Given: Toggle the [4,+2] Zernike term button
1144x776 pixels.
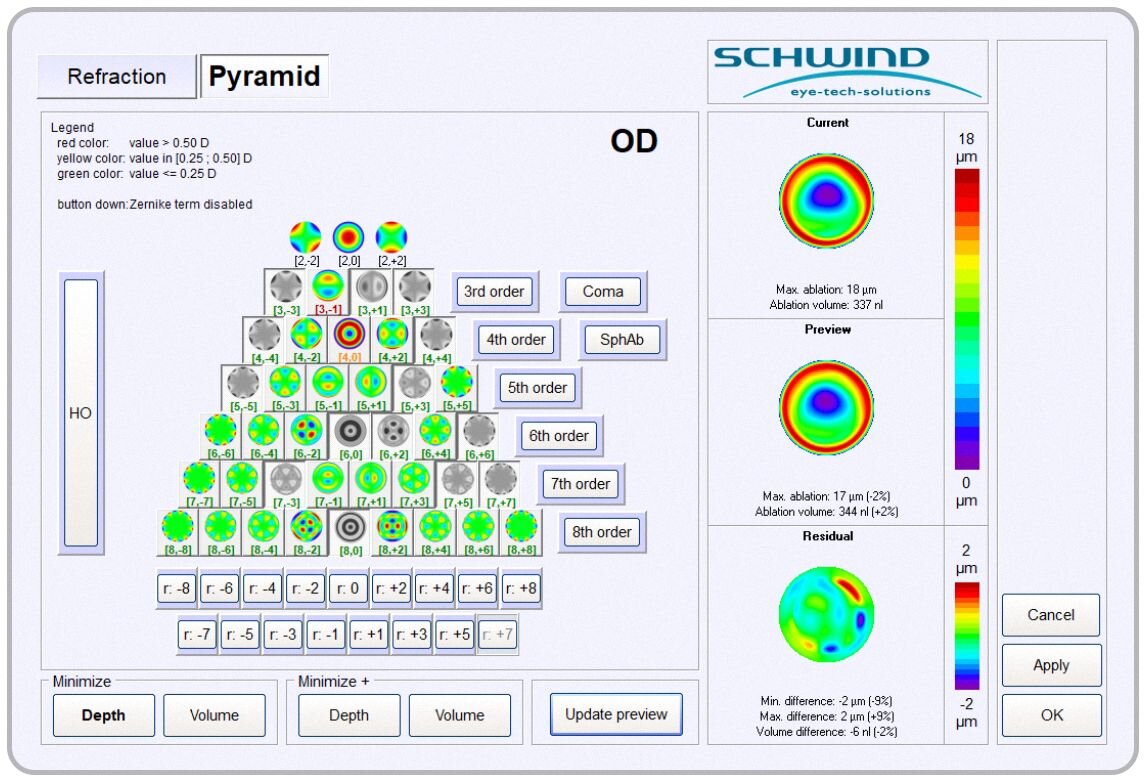Looking at the screenshot, I should 393,340.
